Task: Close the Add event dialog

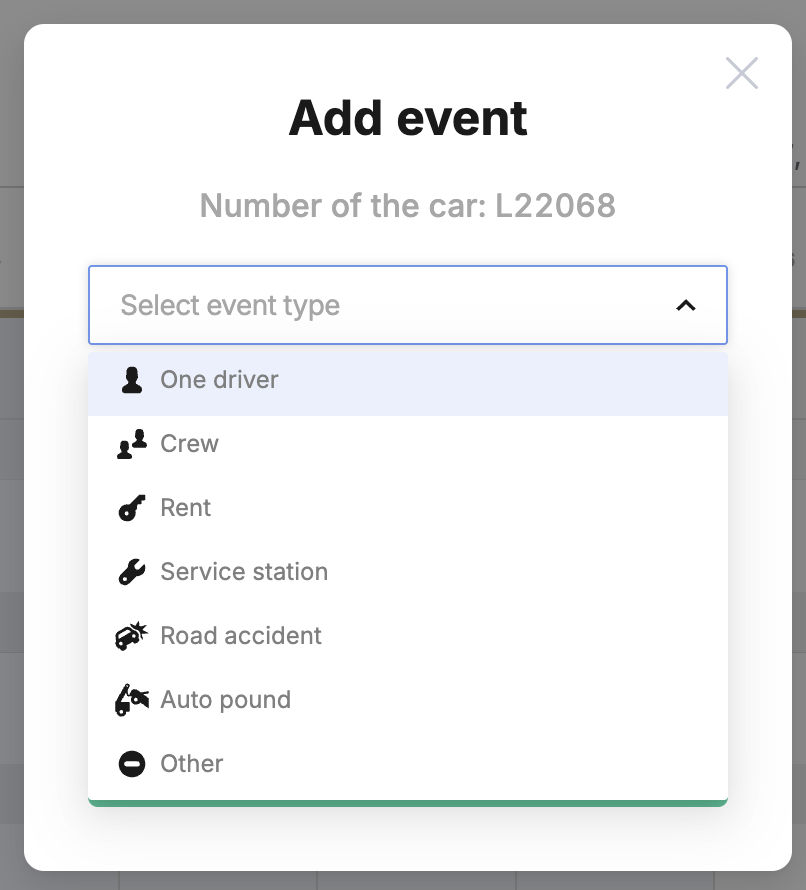Action: (x=742, y=73)
